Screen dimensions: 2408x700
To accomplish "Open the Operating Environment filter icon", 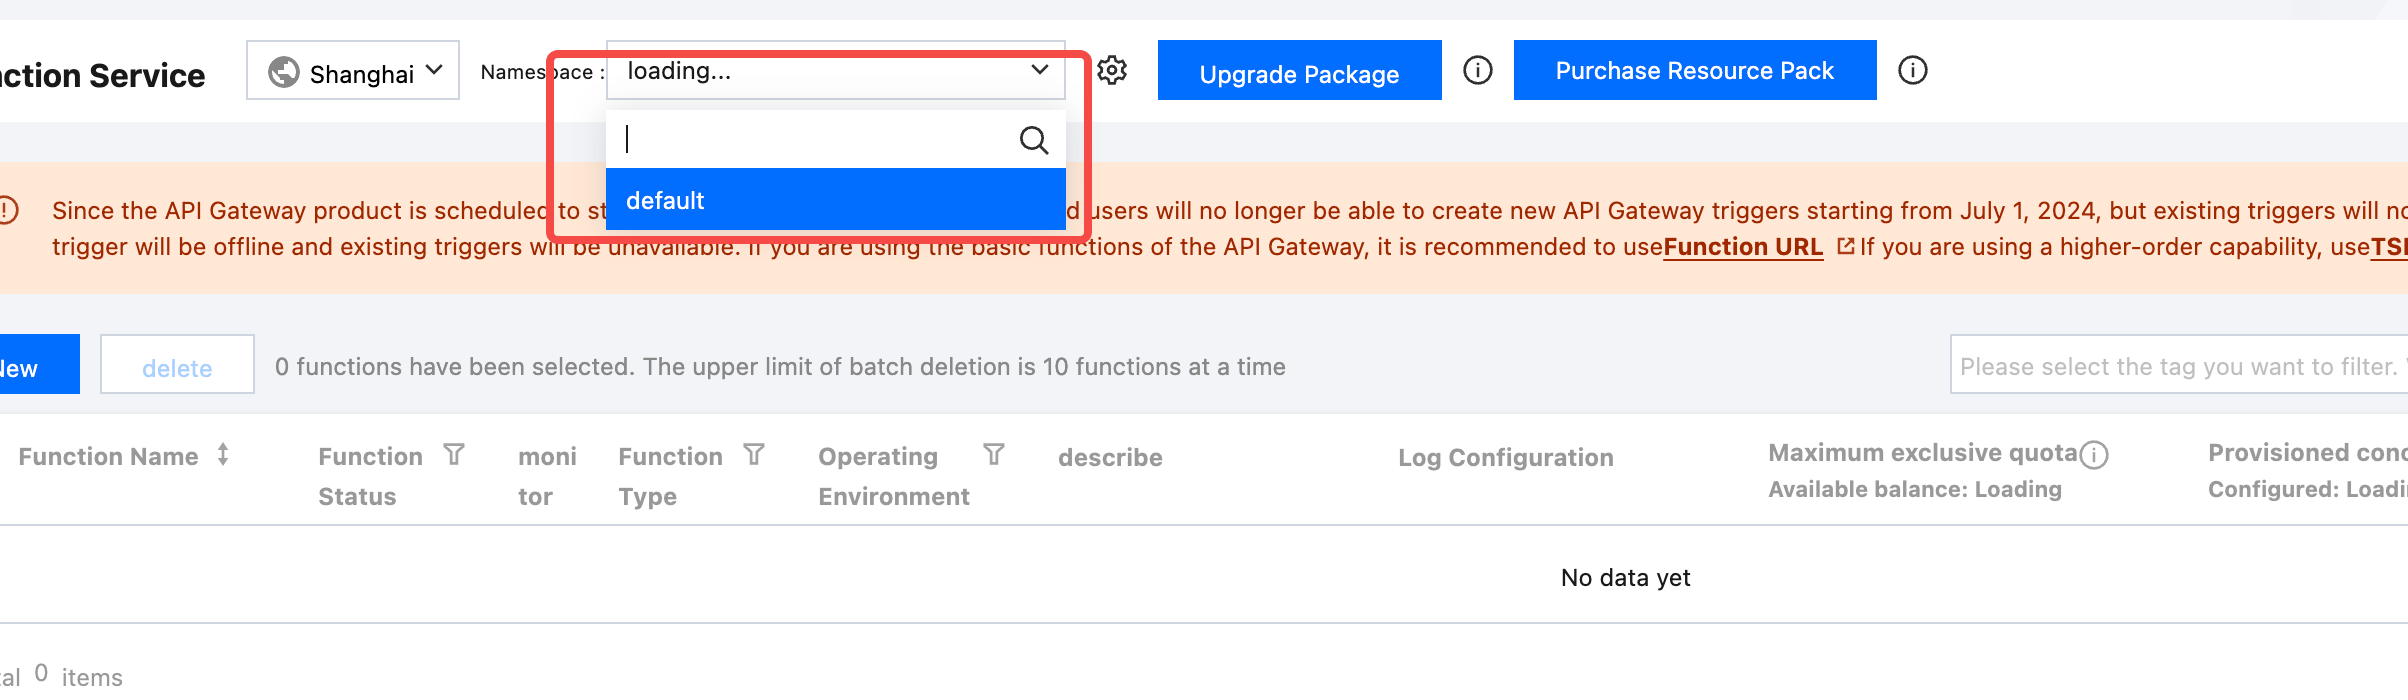I will pyautogui.click(x=994, y=455).
